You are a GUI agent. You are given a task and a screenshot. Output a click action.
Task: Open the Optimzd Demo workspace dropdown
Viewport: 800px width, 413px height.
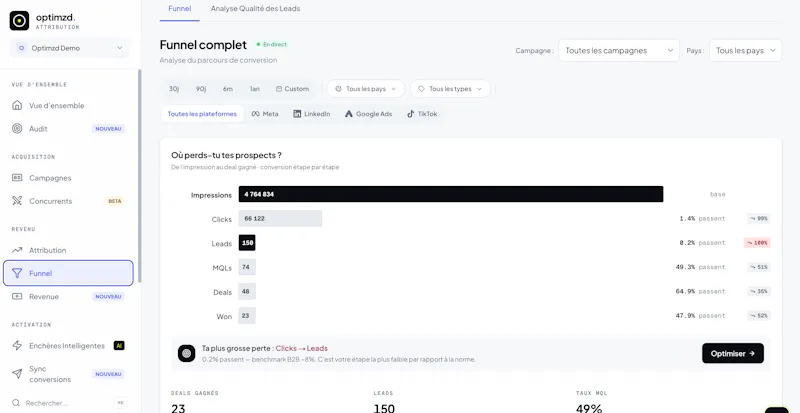pyautogui.click(x=70, y=48)
